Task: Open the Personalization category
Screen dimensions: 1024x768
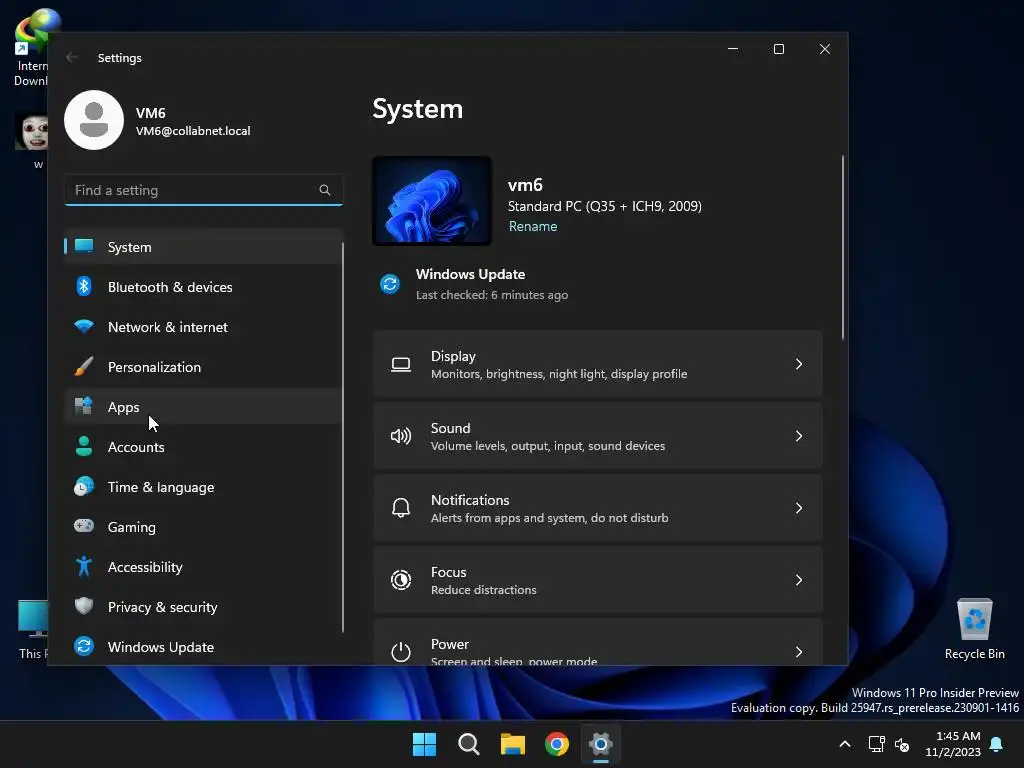Action: tap(203, 366)
